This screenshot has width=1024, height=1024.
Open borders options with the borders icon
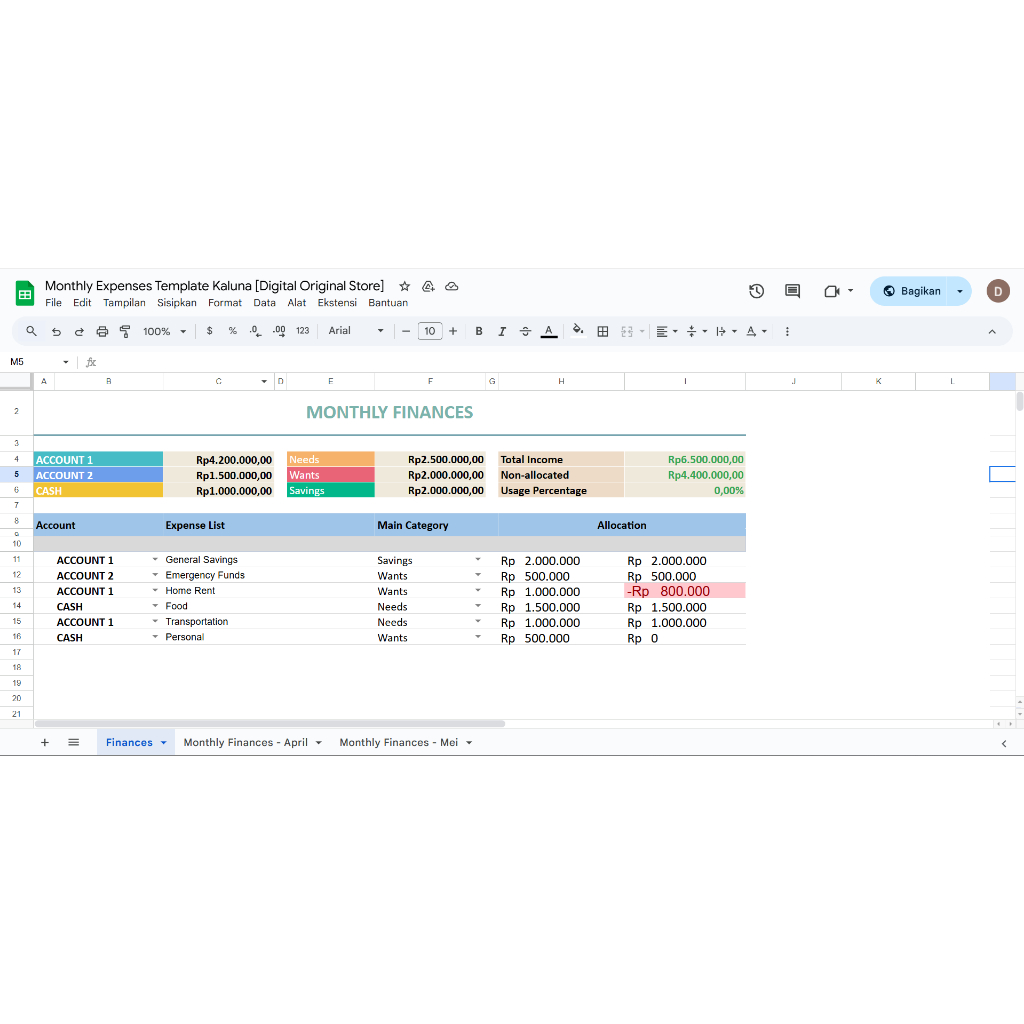[x=602, y=331]
